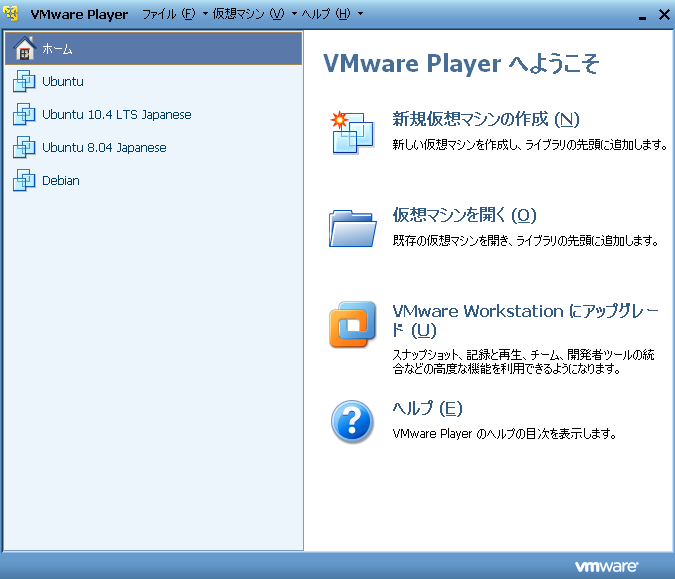Click the new virtual machine starburst icon
Screen dimensions: 675x579
tap(352, 133)
